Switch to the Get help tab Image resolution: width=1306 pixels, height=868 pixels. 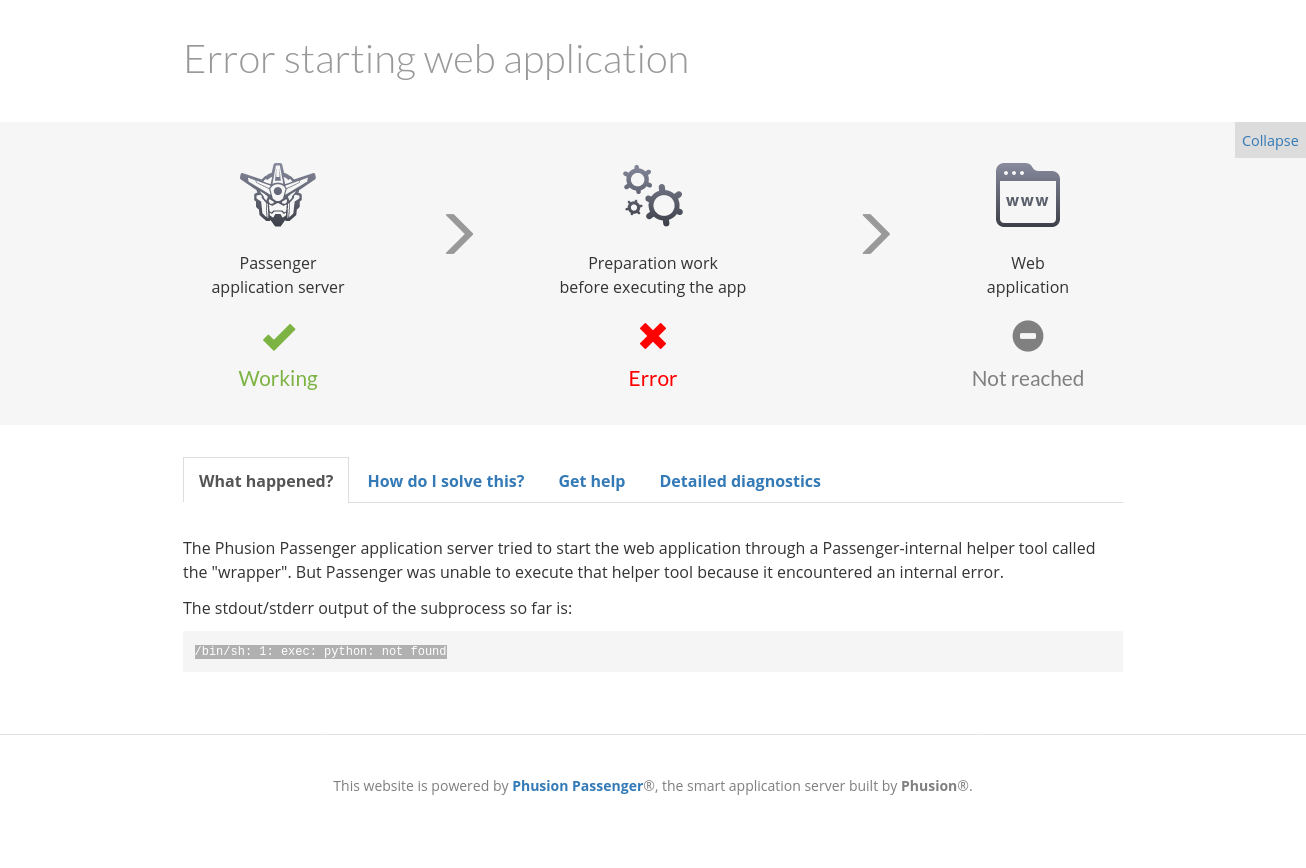(x=591, y=481)
